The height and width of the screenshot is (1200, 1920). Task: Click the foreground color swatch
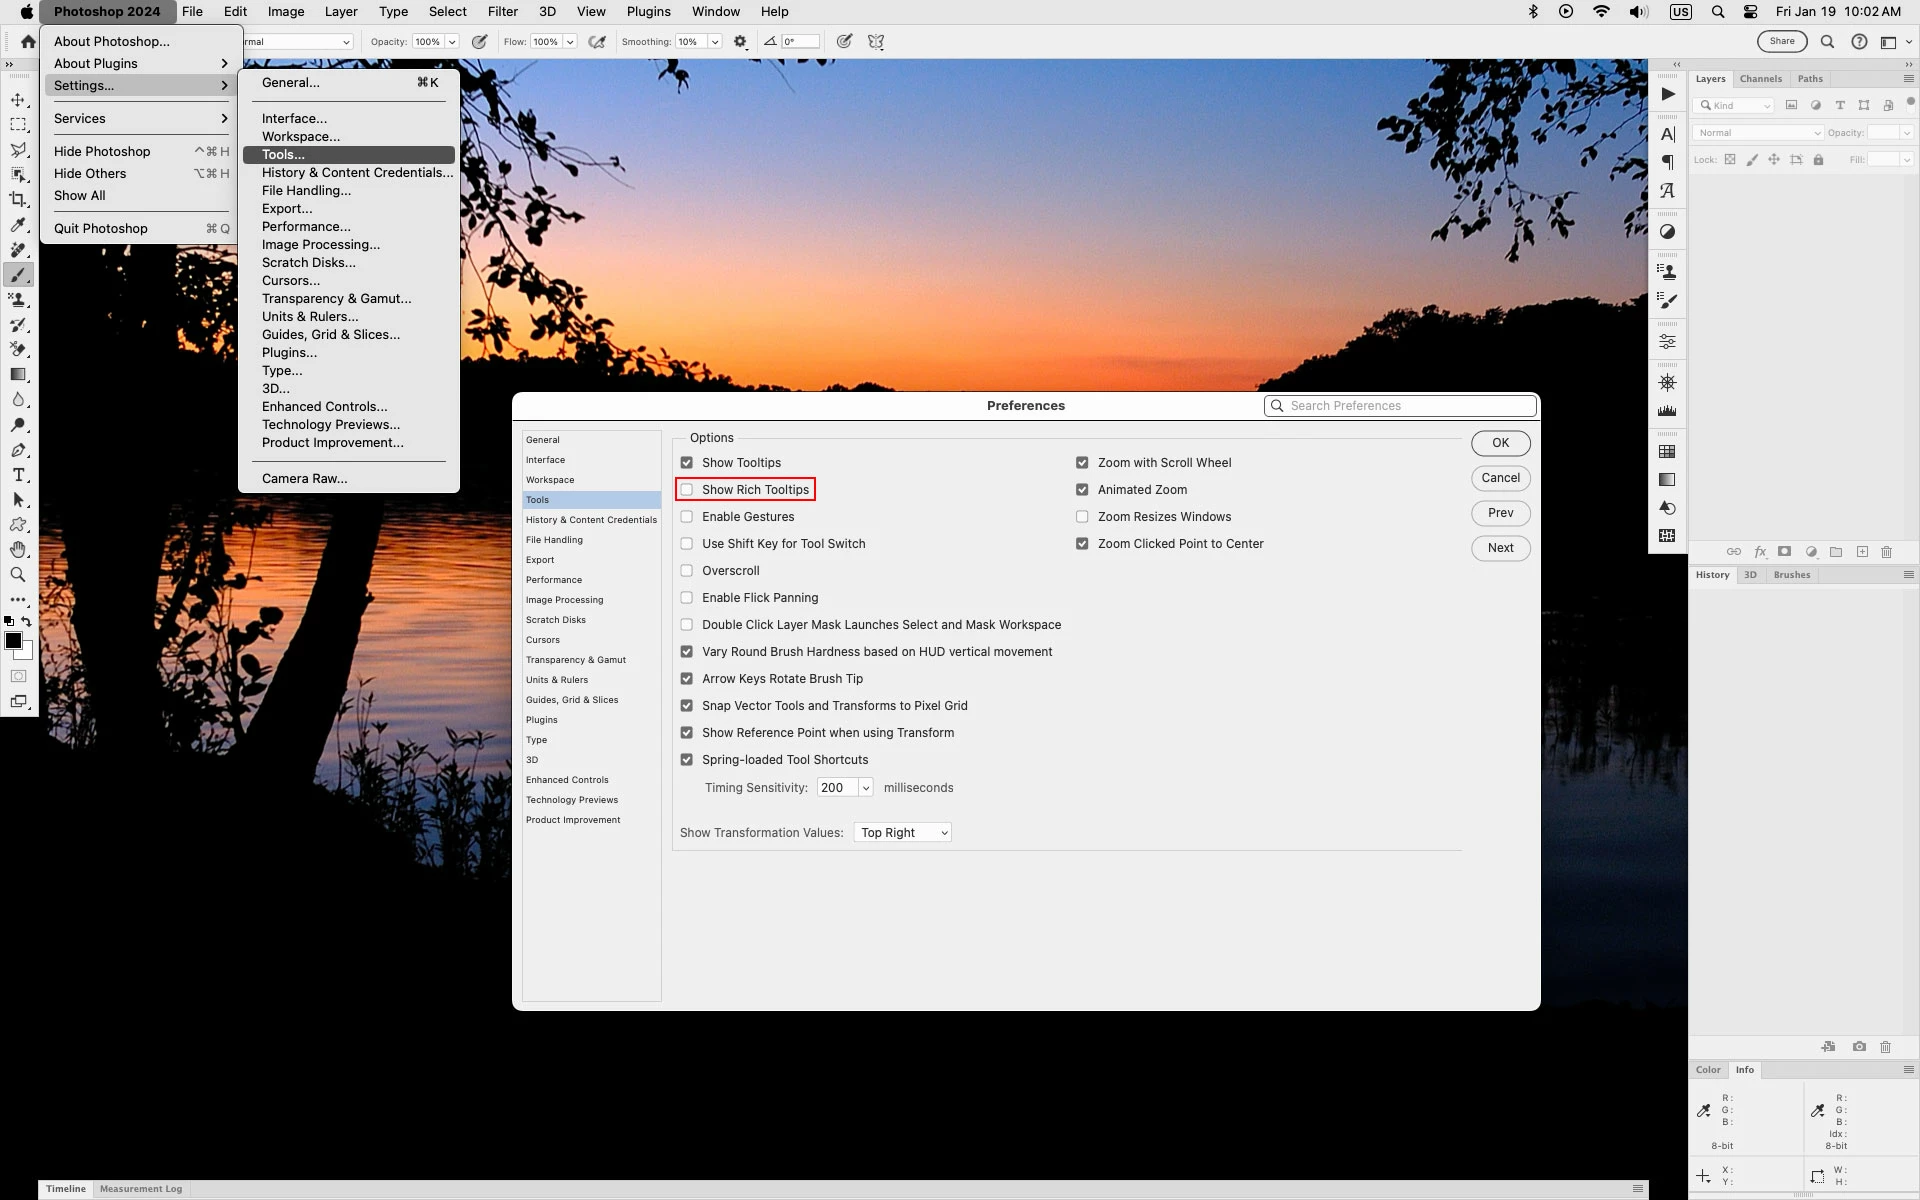coord(13,641)
